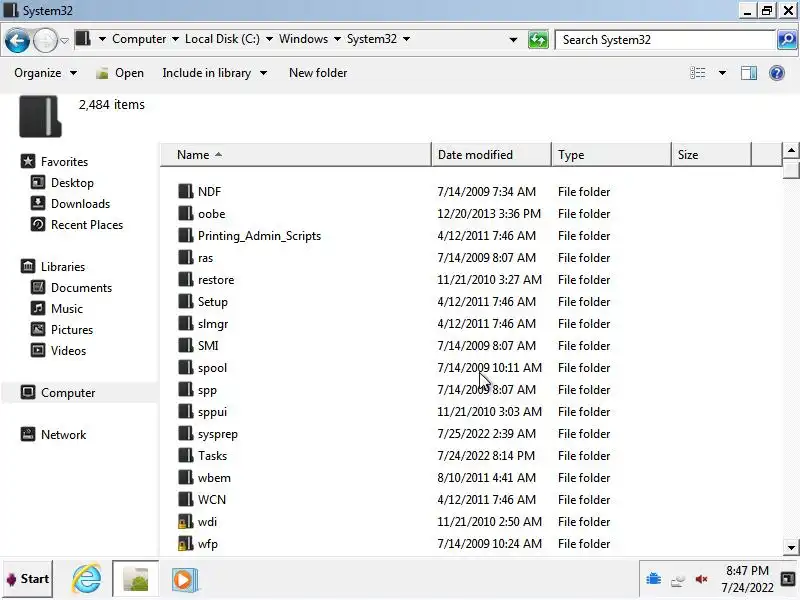Open Desktop in the Favorites list

pos(72,183)
